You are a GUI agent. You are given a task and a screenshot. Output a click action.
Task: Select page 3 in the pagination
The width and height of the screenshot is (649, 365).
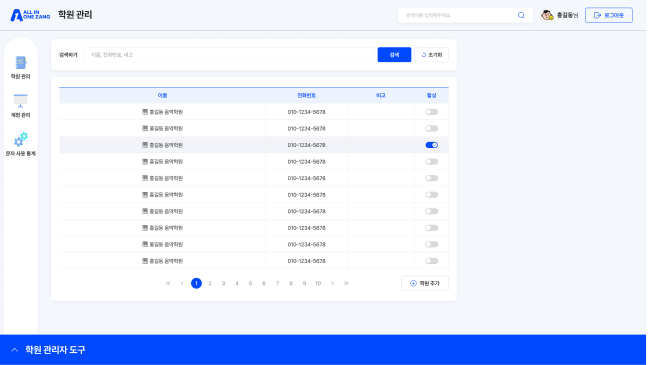pos(223,283)
